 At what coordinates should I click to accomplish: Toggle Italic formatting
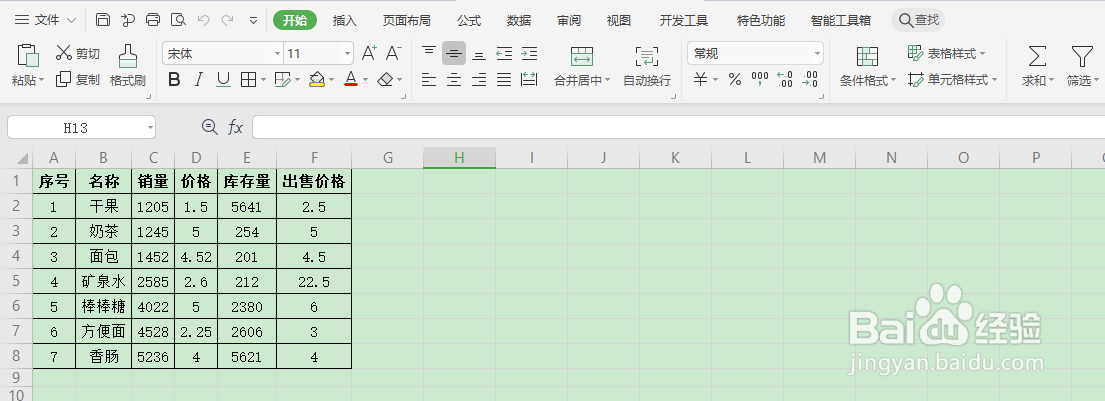point(199,80)
